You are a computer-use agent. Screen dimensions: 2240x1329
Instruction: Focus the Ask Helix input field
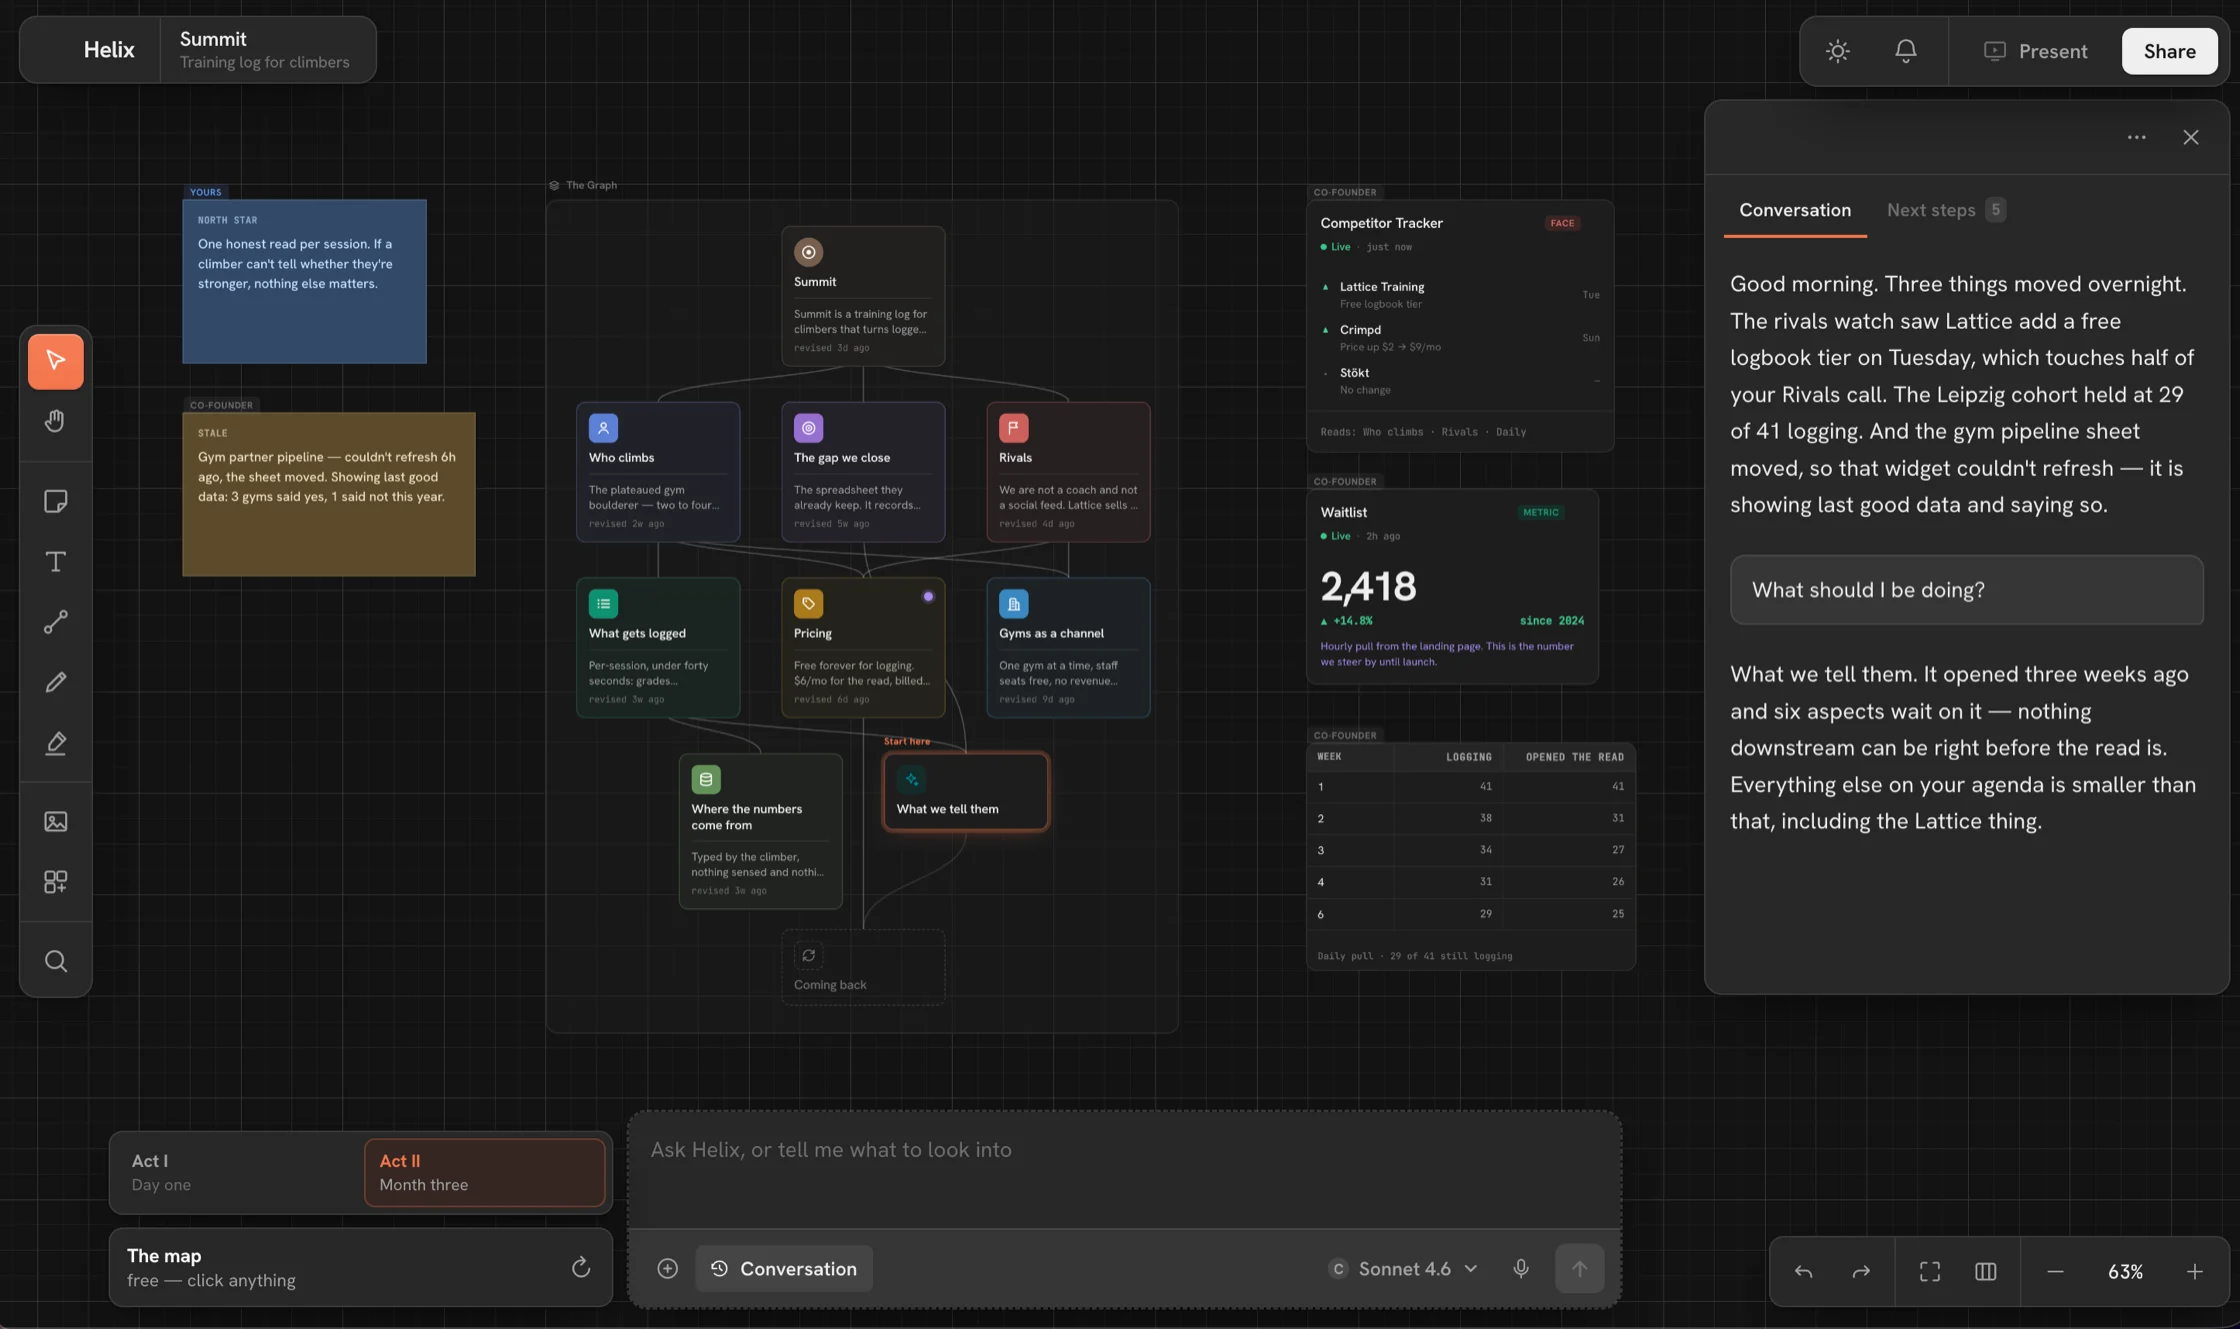(x=1124, y=1168)
